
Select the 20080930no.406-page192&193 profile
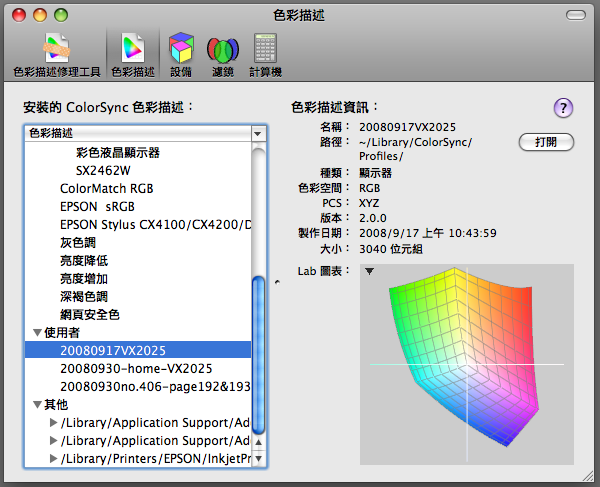(x=155, y=386)
